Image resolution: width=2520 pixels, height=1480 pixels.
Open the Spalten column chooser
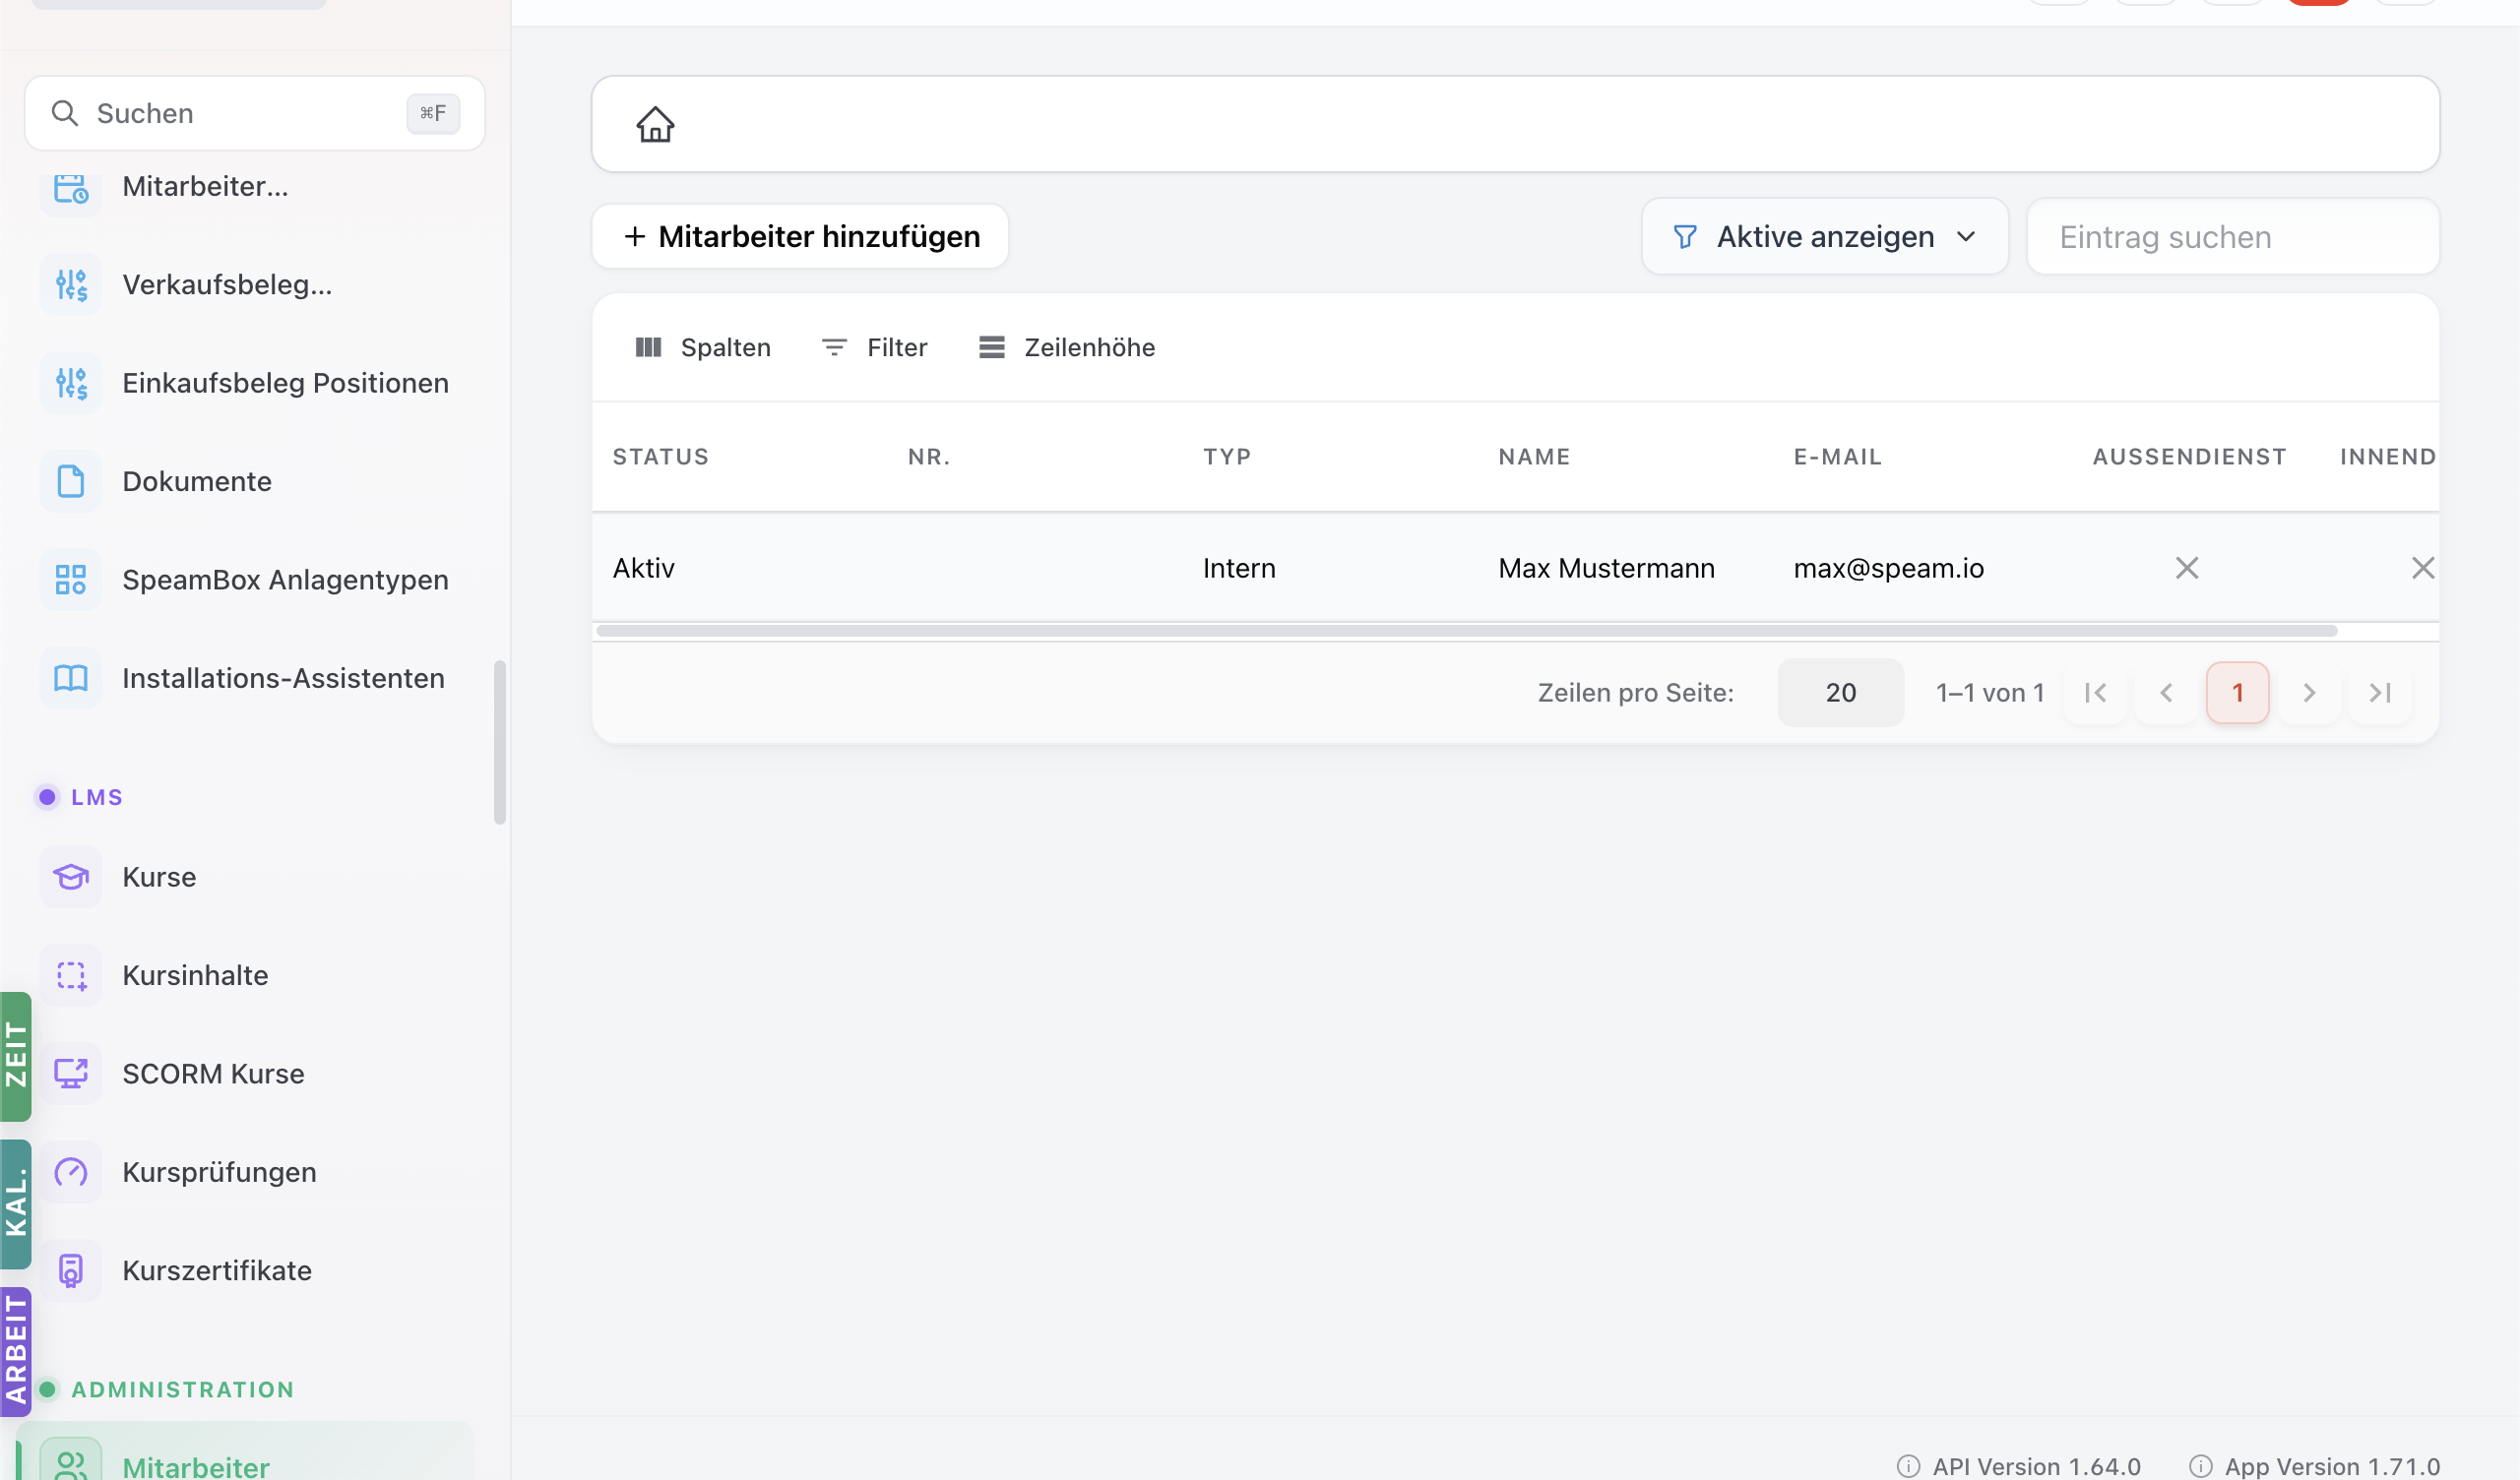(x=703, y=347)
